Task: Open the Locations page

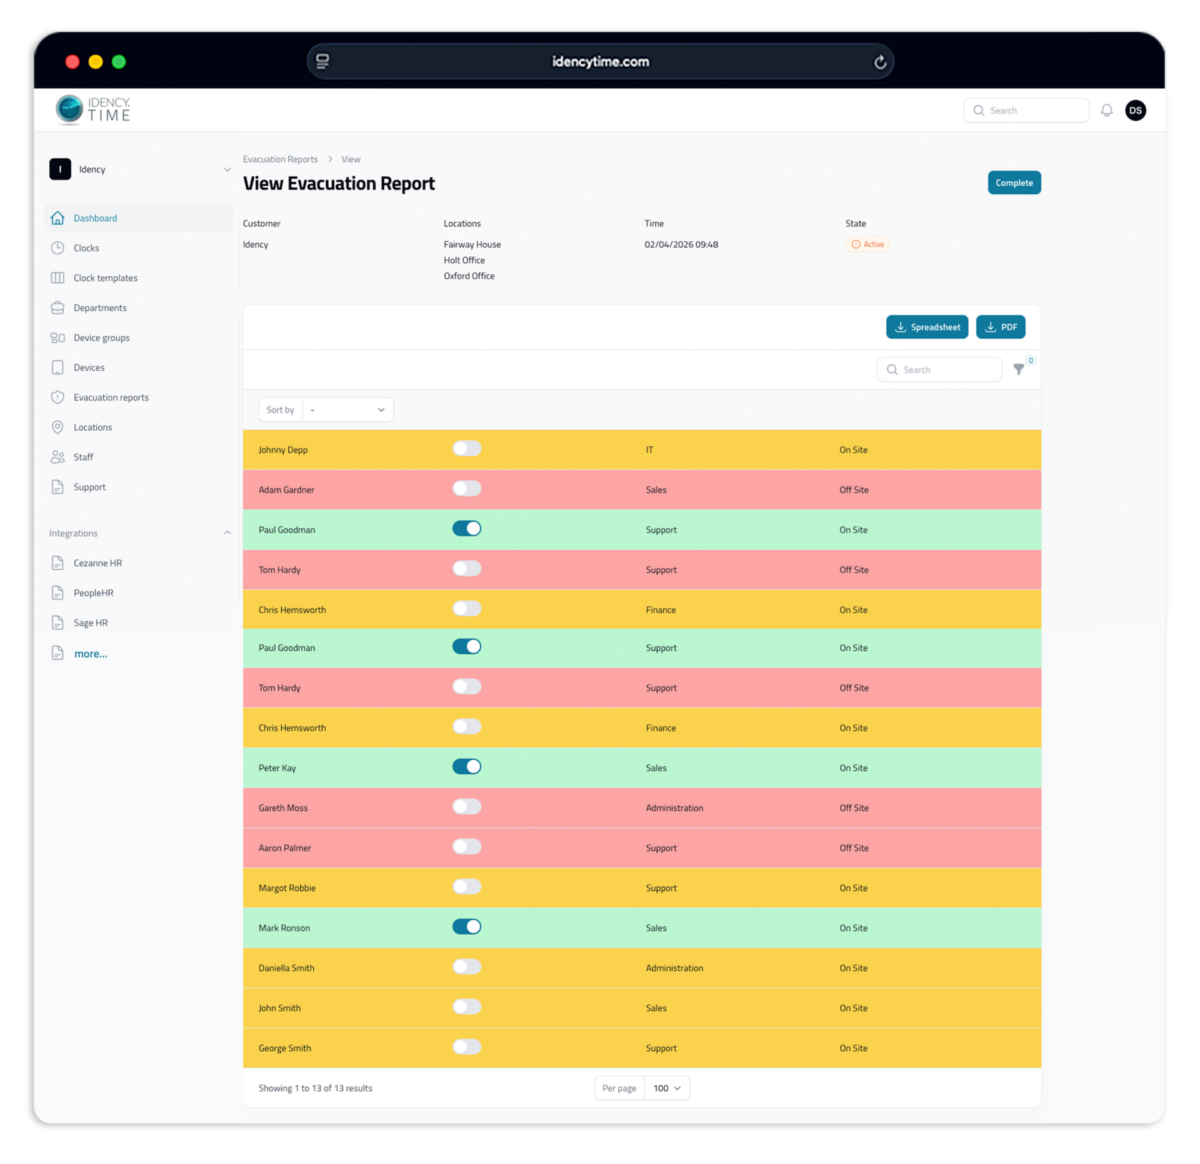Action: 93,427
